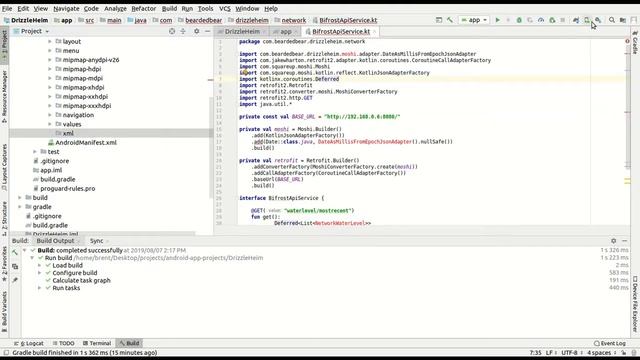This screenshot has height=360, width=640.
Task: Open Build panel gear settings
Action: [613, 241]
